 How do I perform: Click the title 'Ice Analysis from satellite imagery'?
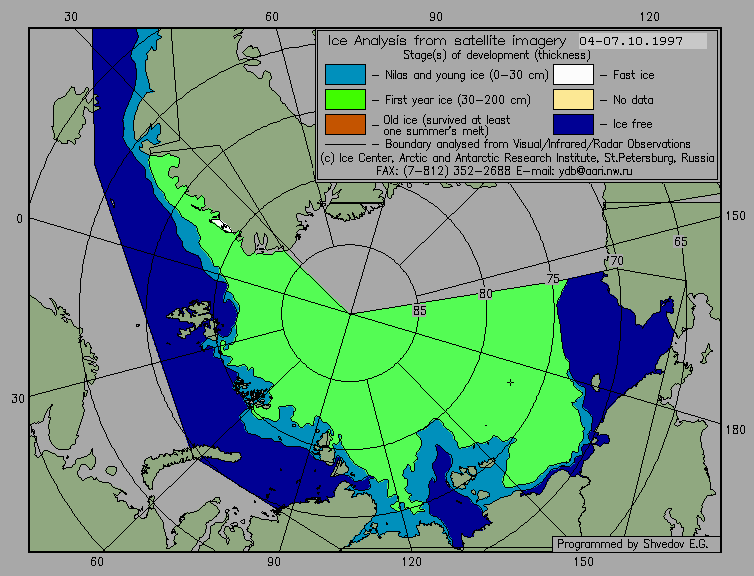click(447, 41)
